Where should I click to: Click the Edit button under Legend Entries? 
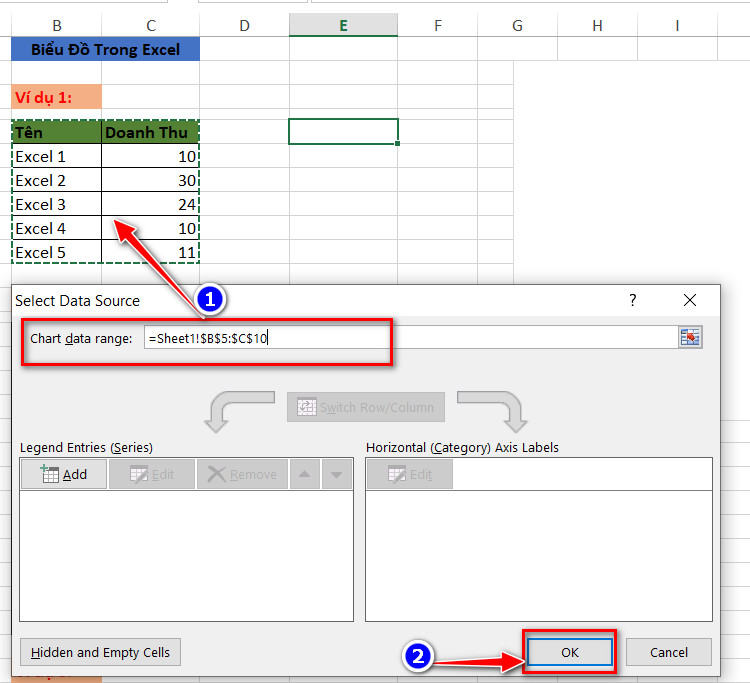(x=152, y=474)
